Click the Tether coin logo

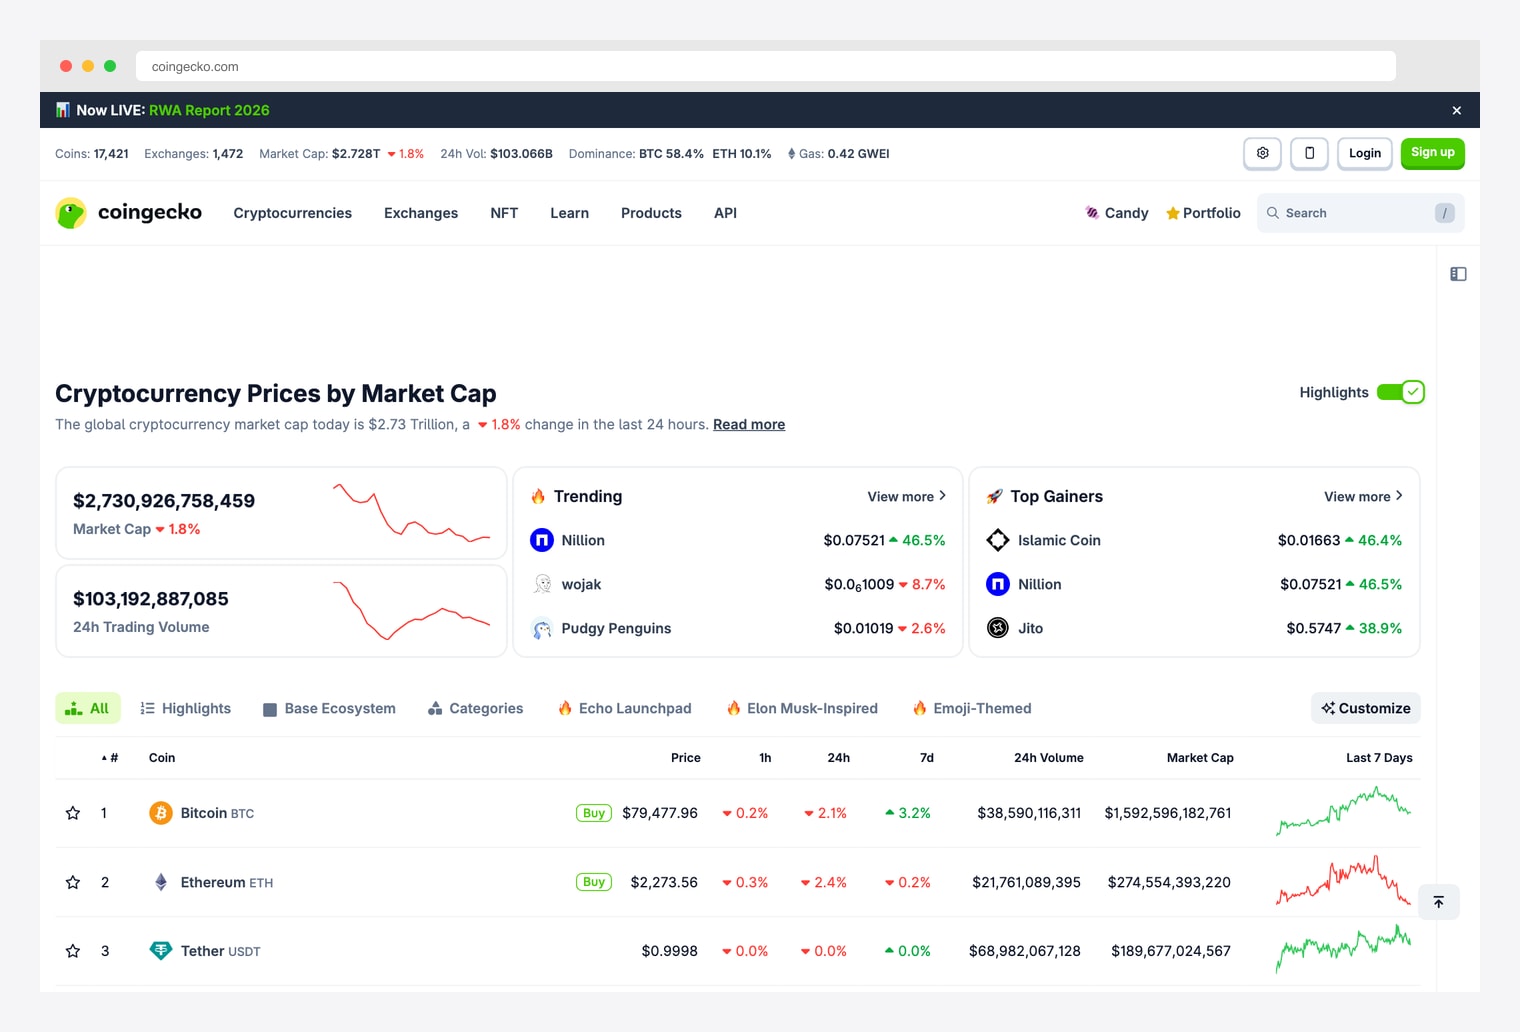(x=161, y=951)
